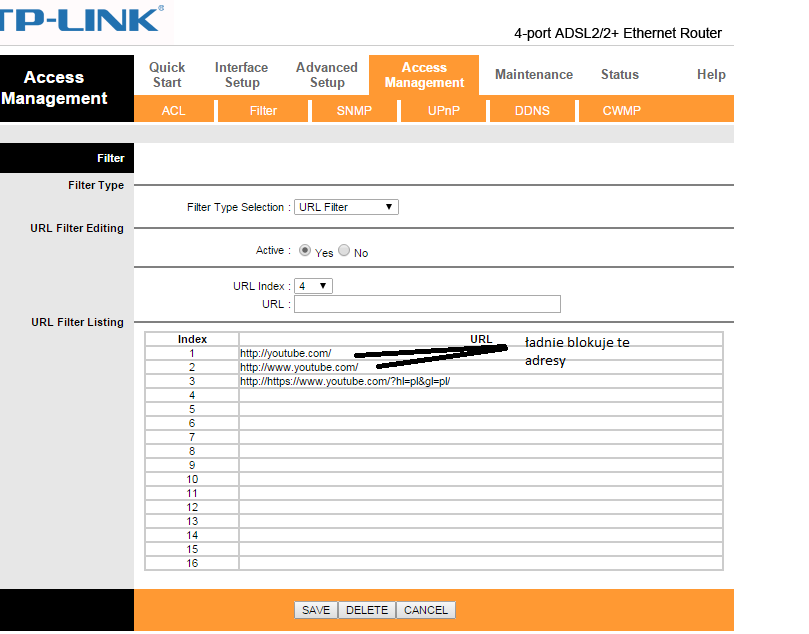Open the Status tab
The height and width of the screenshot is (634, 809).
click(x=620, y=74)
